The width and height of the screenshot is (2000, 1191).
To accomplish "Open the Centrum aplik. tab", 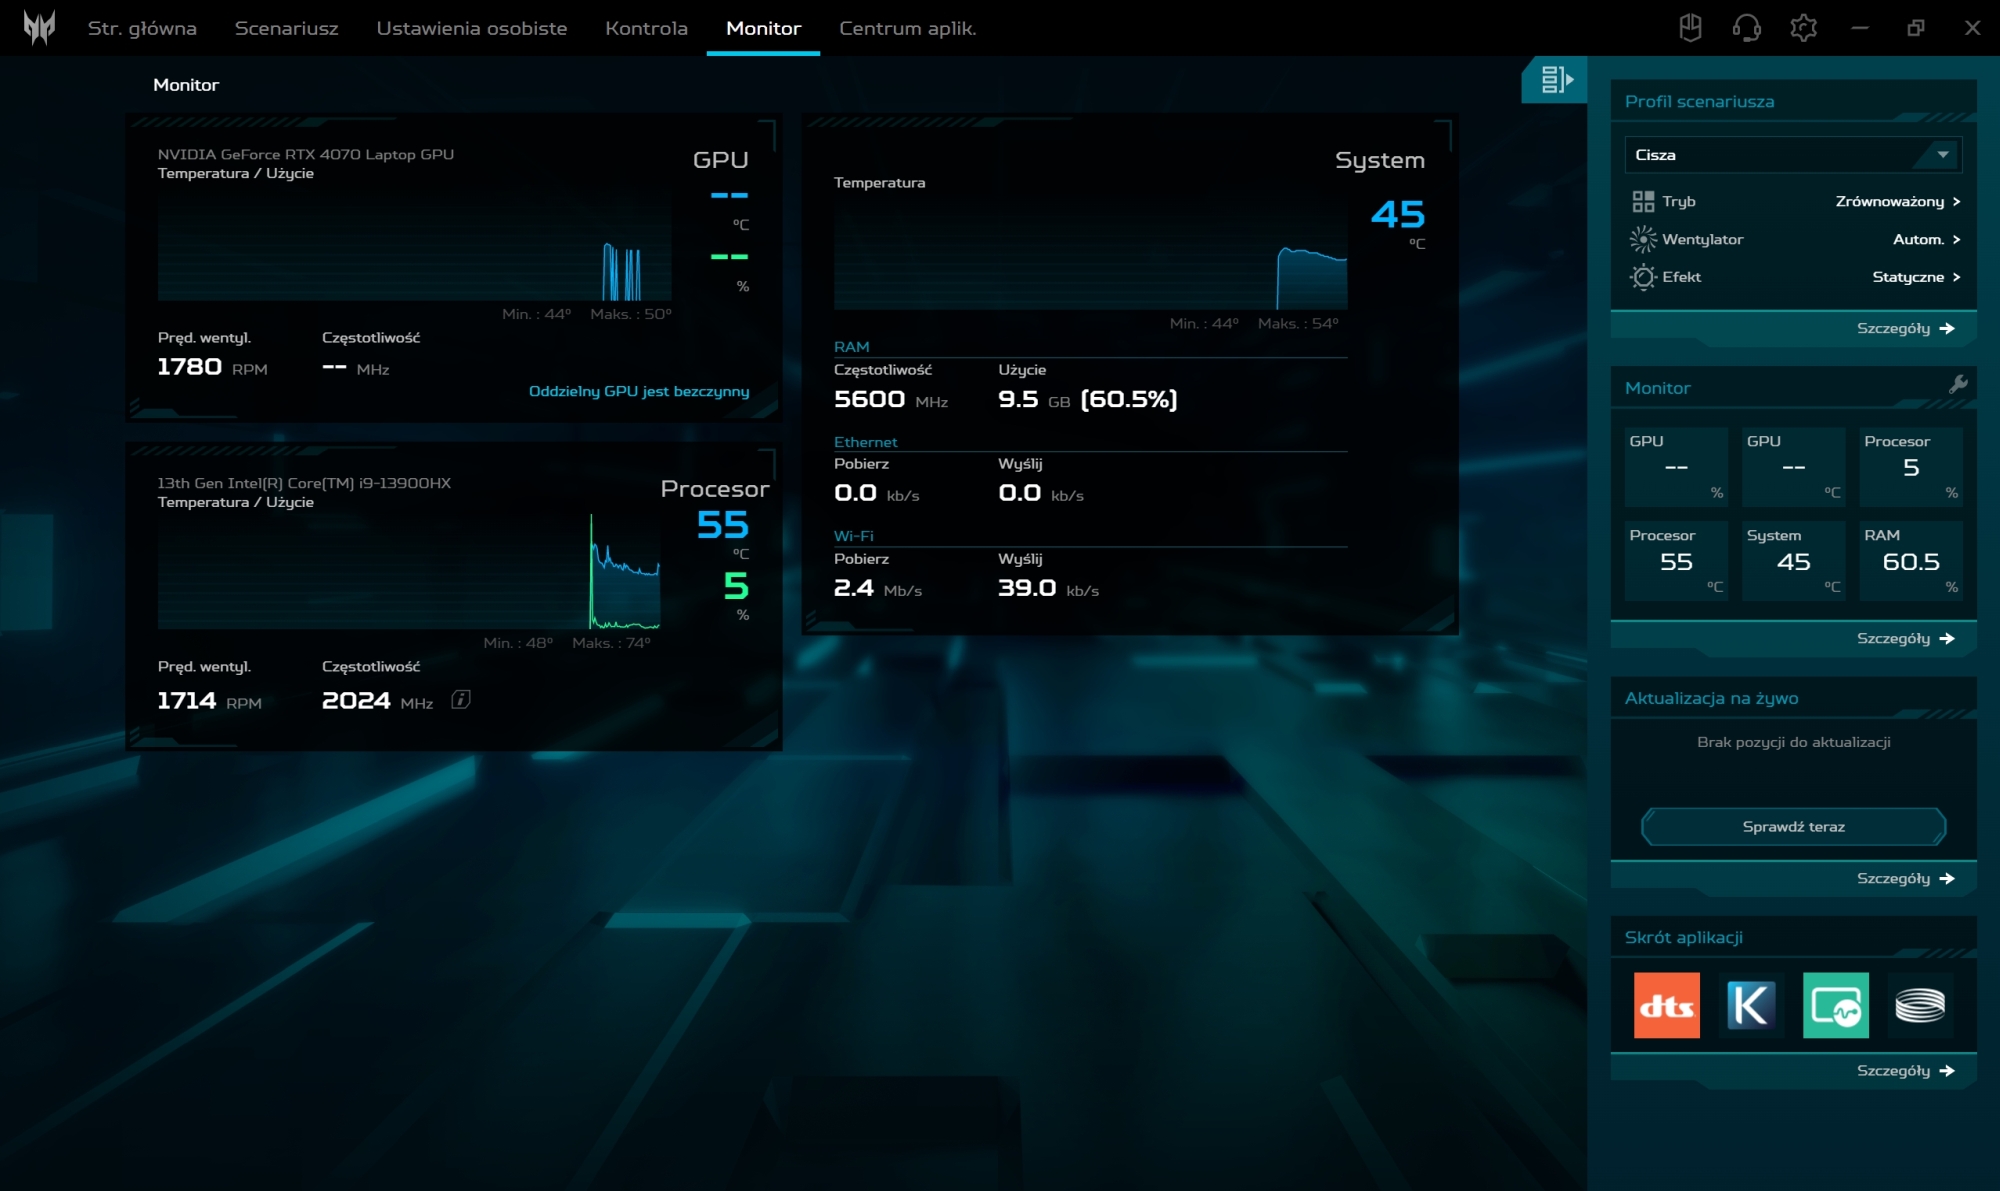I will tap(908, 28).
